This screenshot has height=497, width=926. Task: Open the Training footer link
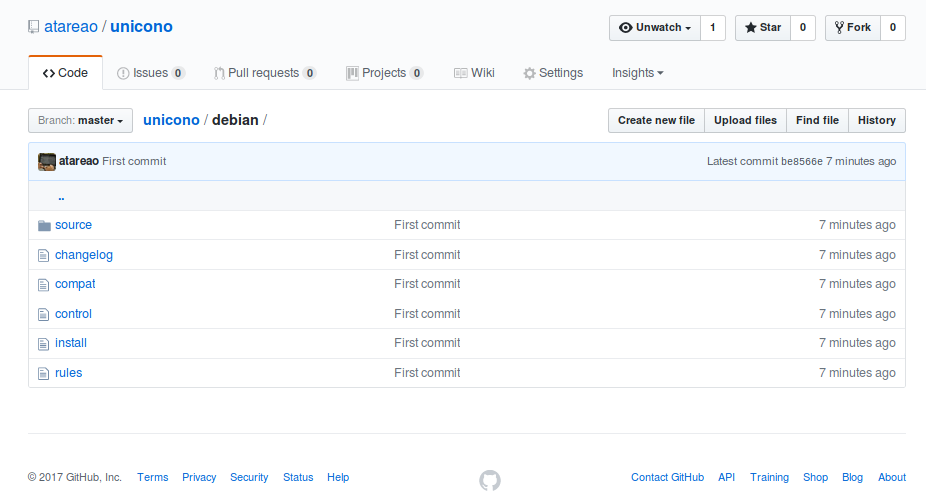click(769, 477)
